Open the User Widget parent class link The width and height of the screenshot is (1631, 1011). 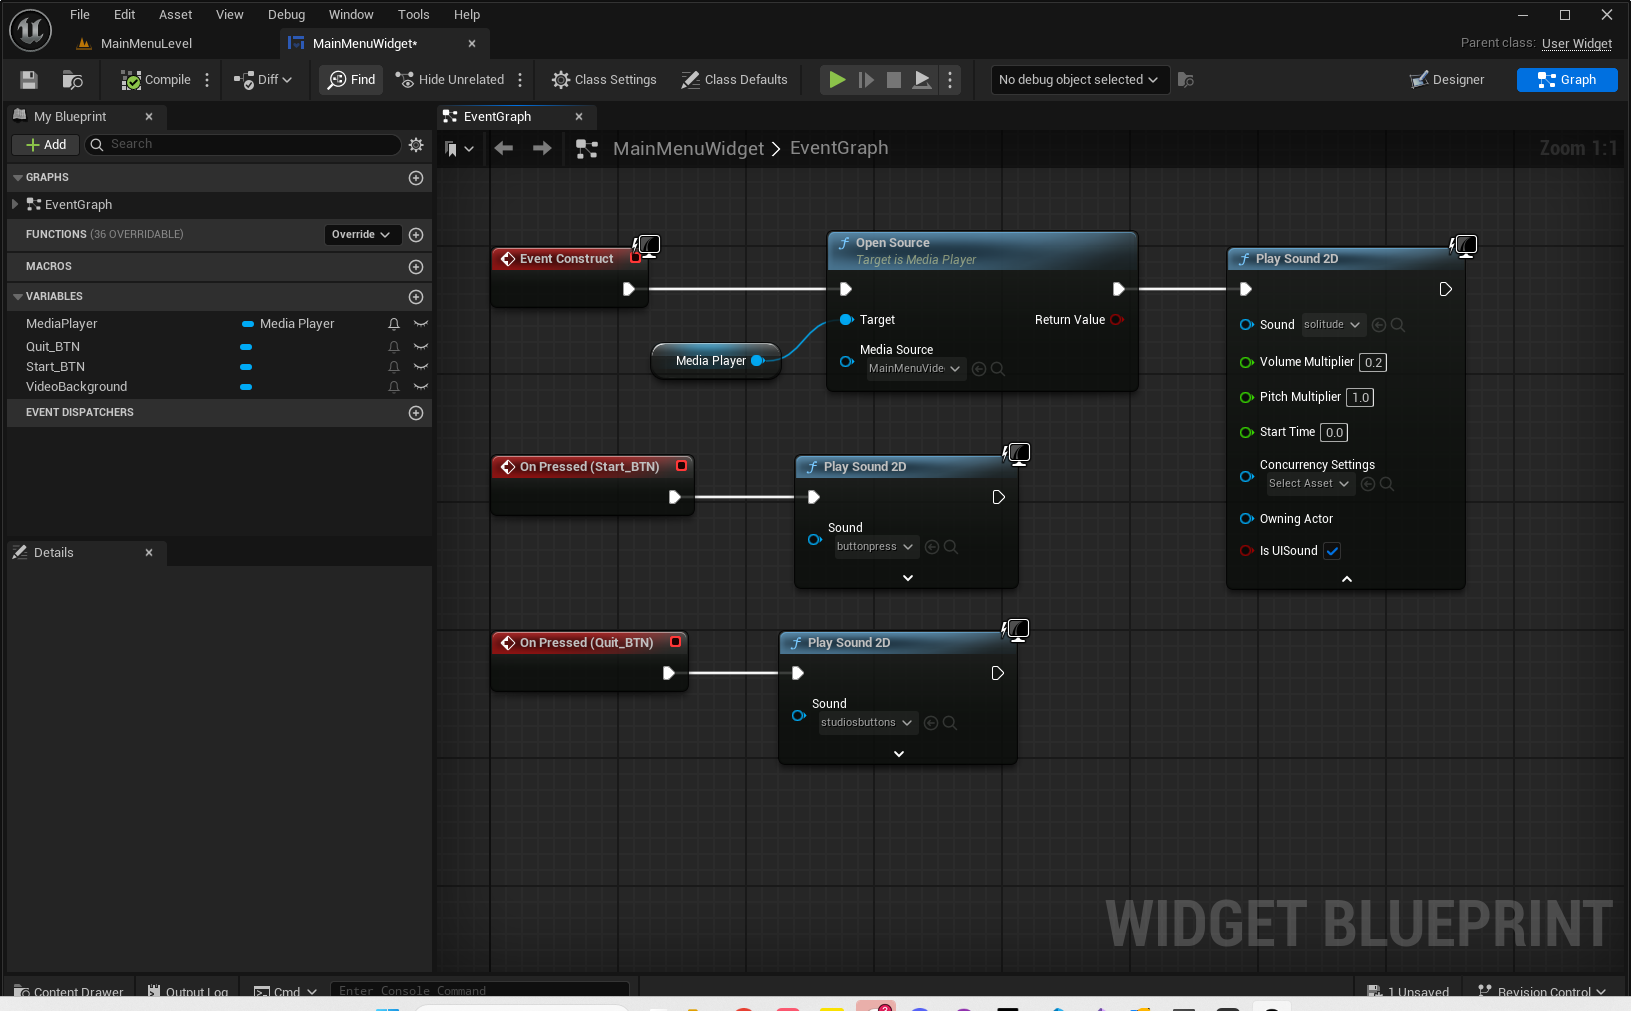[x=1577, y=44]
